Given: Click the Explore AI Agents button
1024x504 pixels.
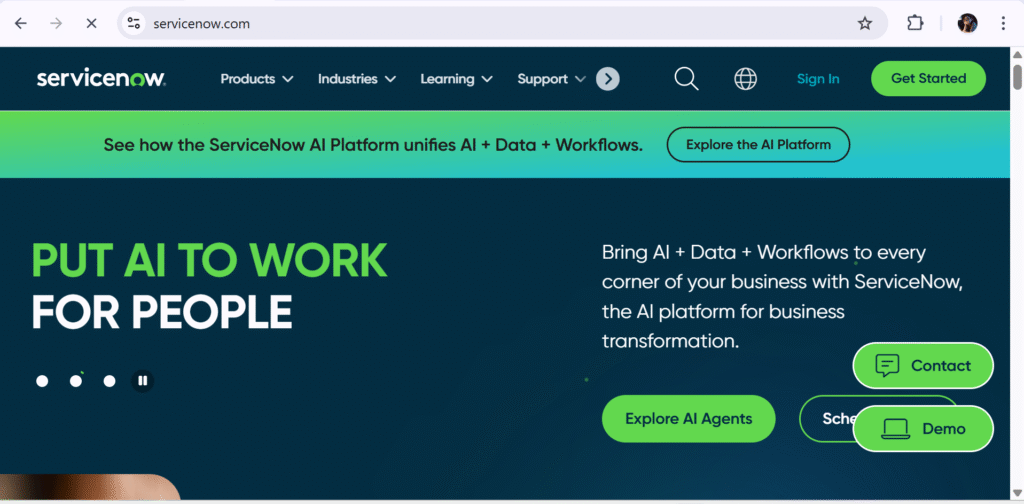Looking at the screenshot, I should pyautogui.click(x=688, y=418).
